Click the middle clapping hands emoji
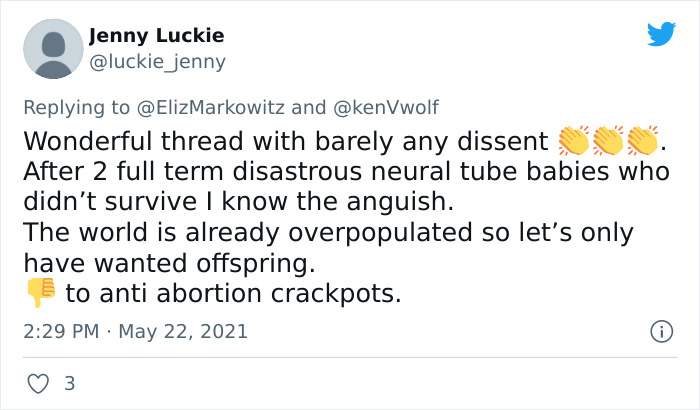The width and height of the screenshot is (700, 410). 608,141
